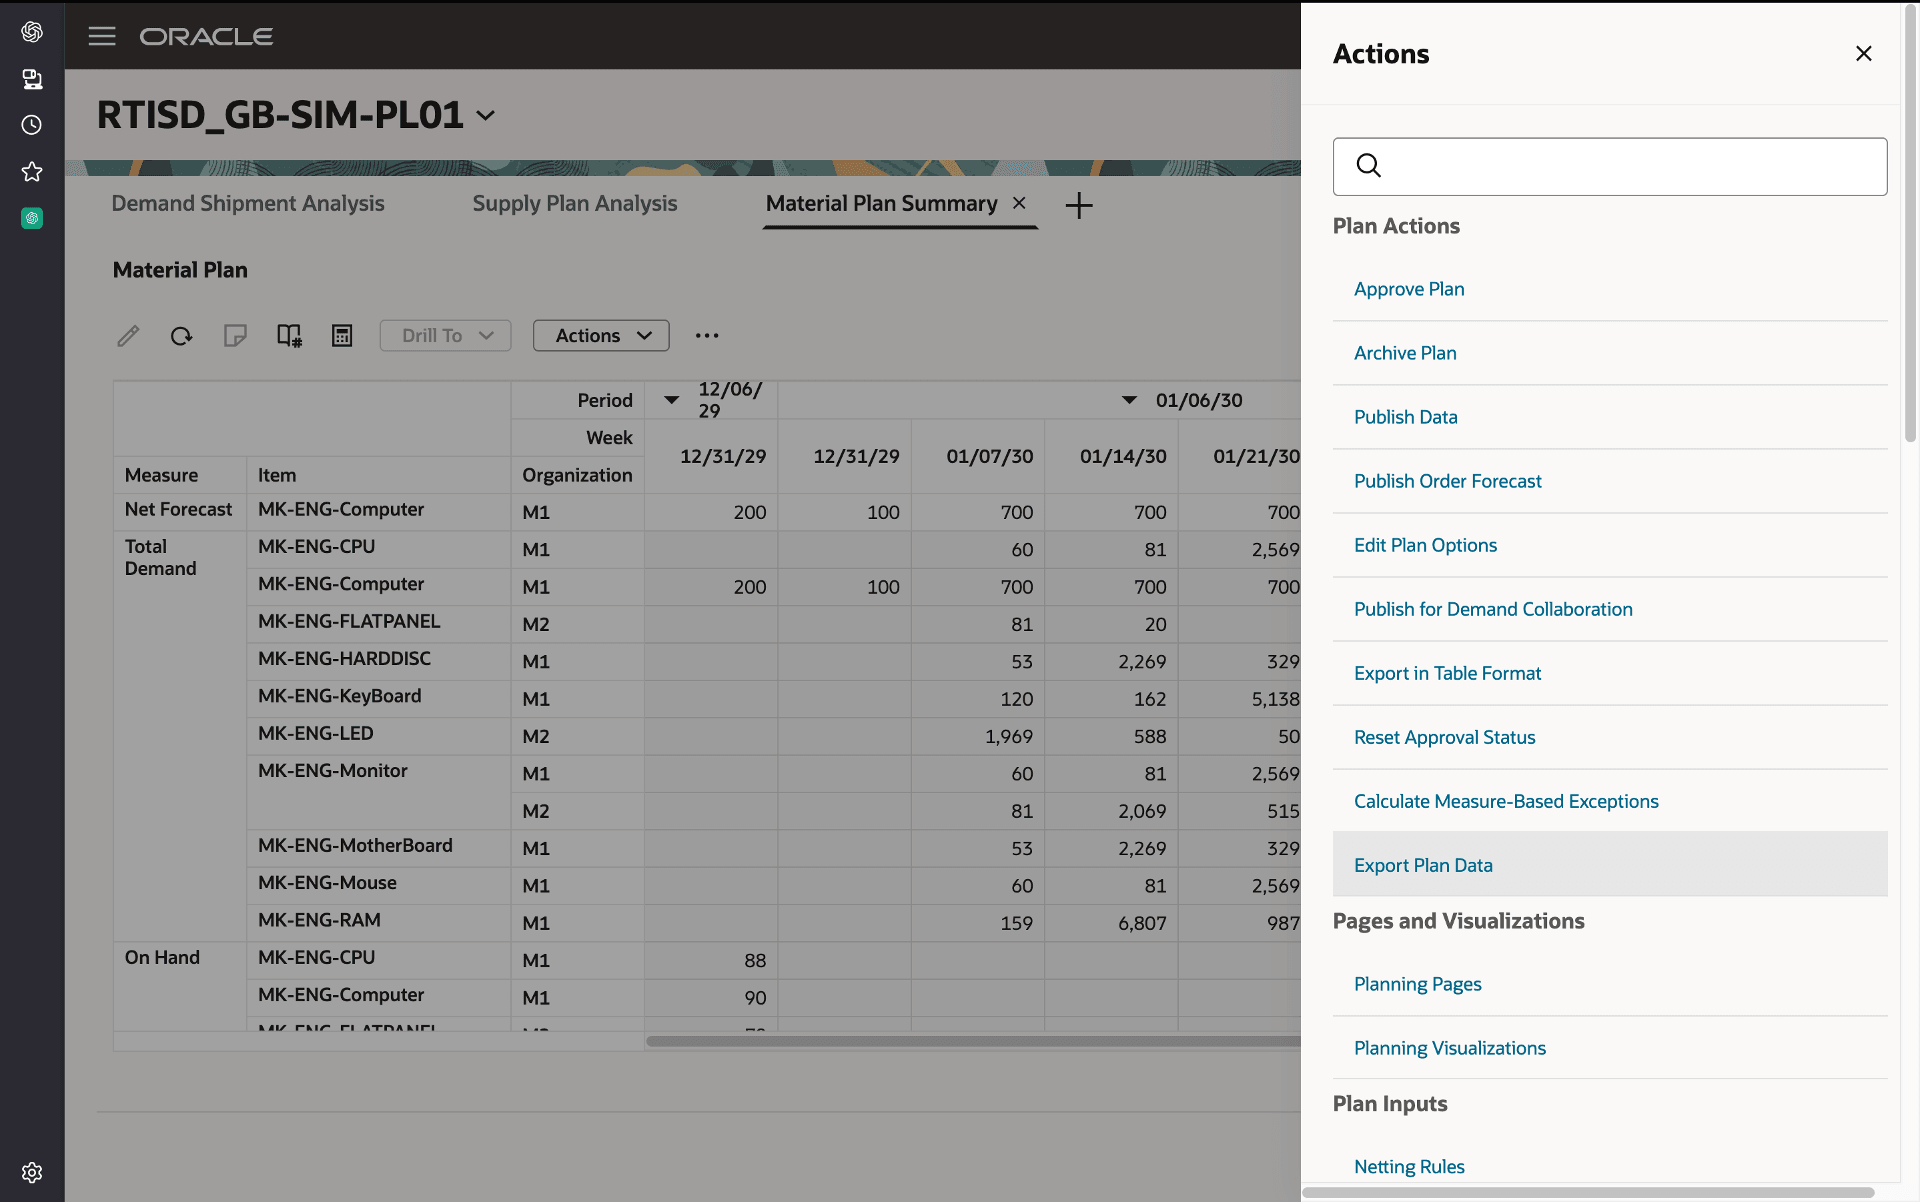Click the plus icon to add tab
This screenshot has width=1920, height=1202.
pos(1078,206)
